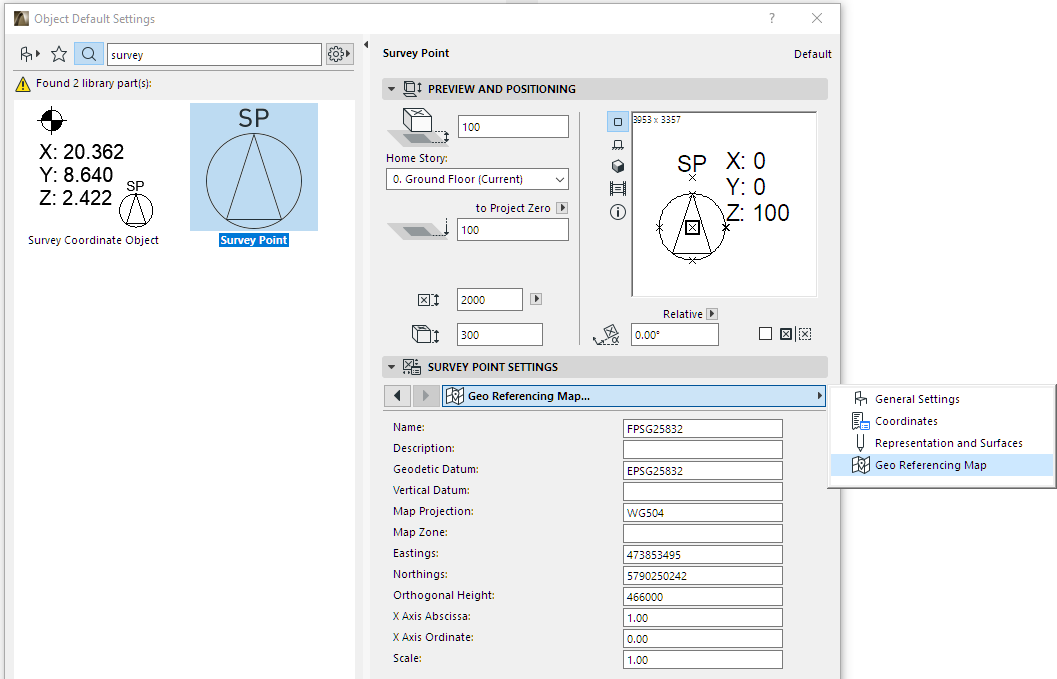Toggle the boxed X mirror option
Screen dimensions: 1057x679
click(x=785, y=334)
